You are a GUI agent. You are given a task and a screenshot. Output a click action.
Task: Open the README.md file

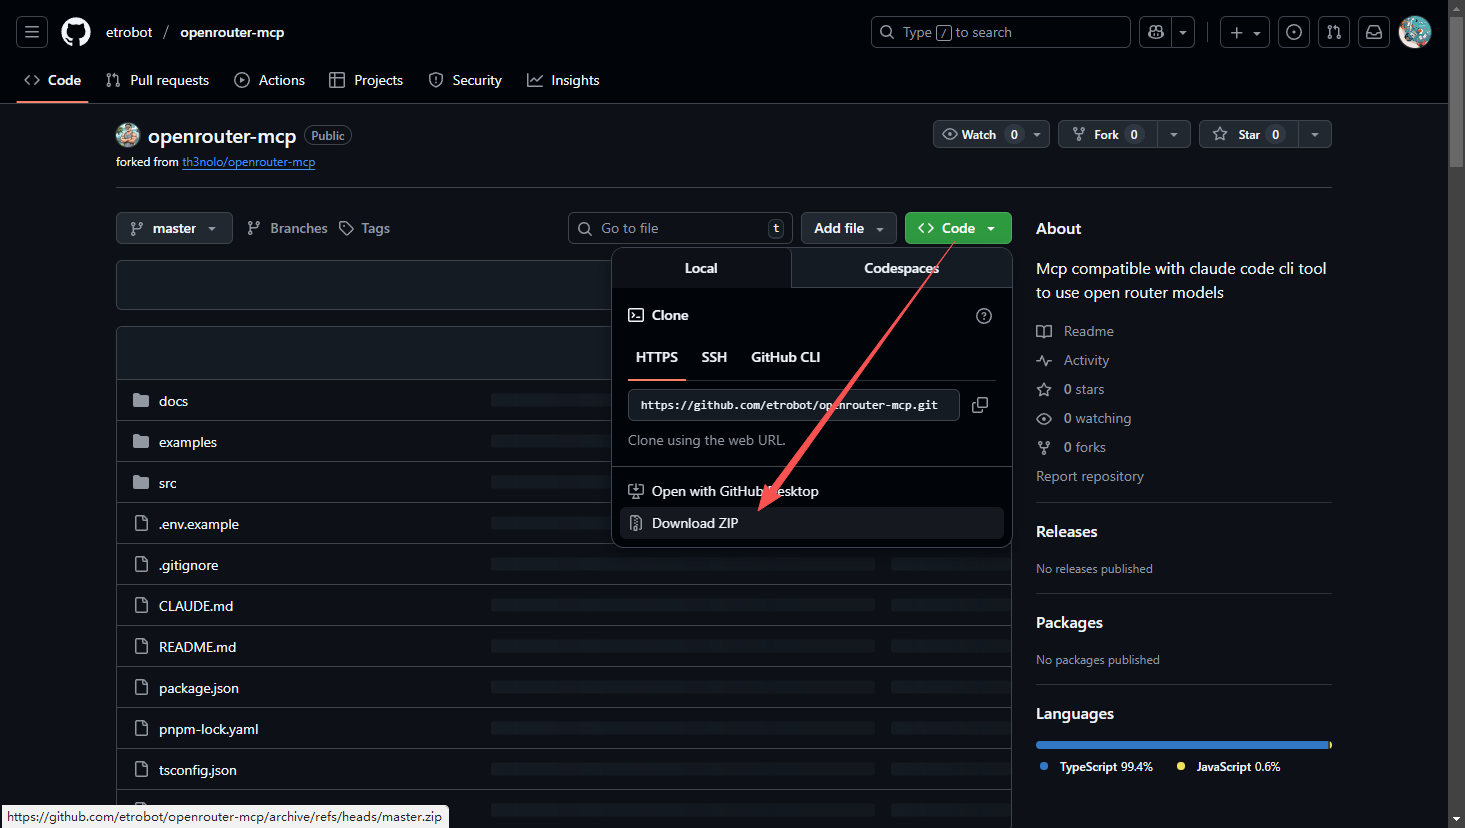coord(198,647)
